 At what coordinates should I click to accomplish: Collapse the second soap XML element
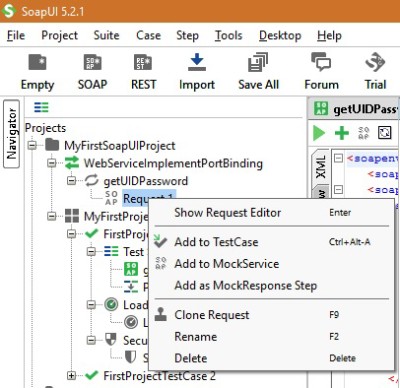pos(338,189)
